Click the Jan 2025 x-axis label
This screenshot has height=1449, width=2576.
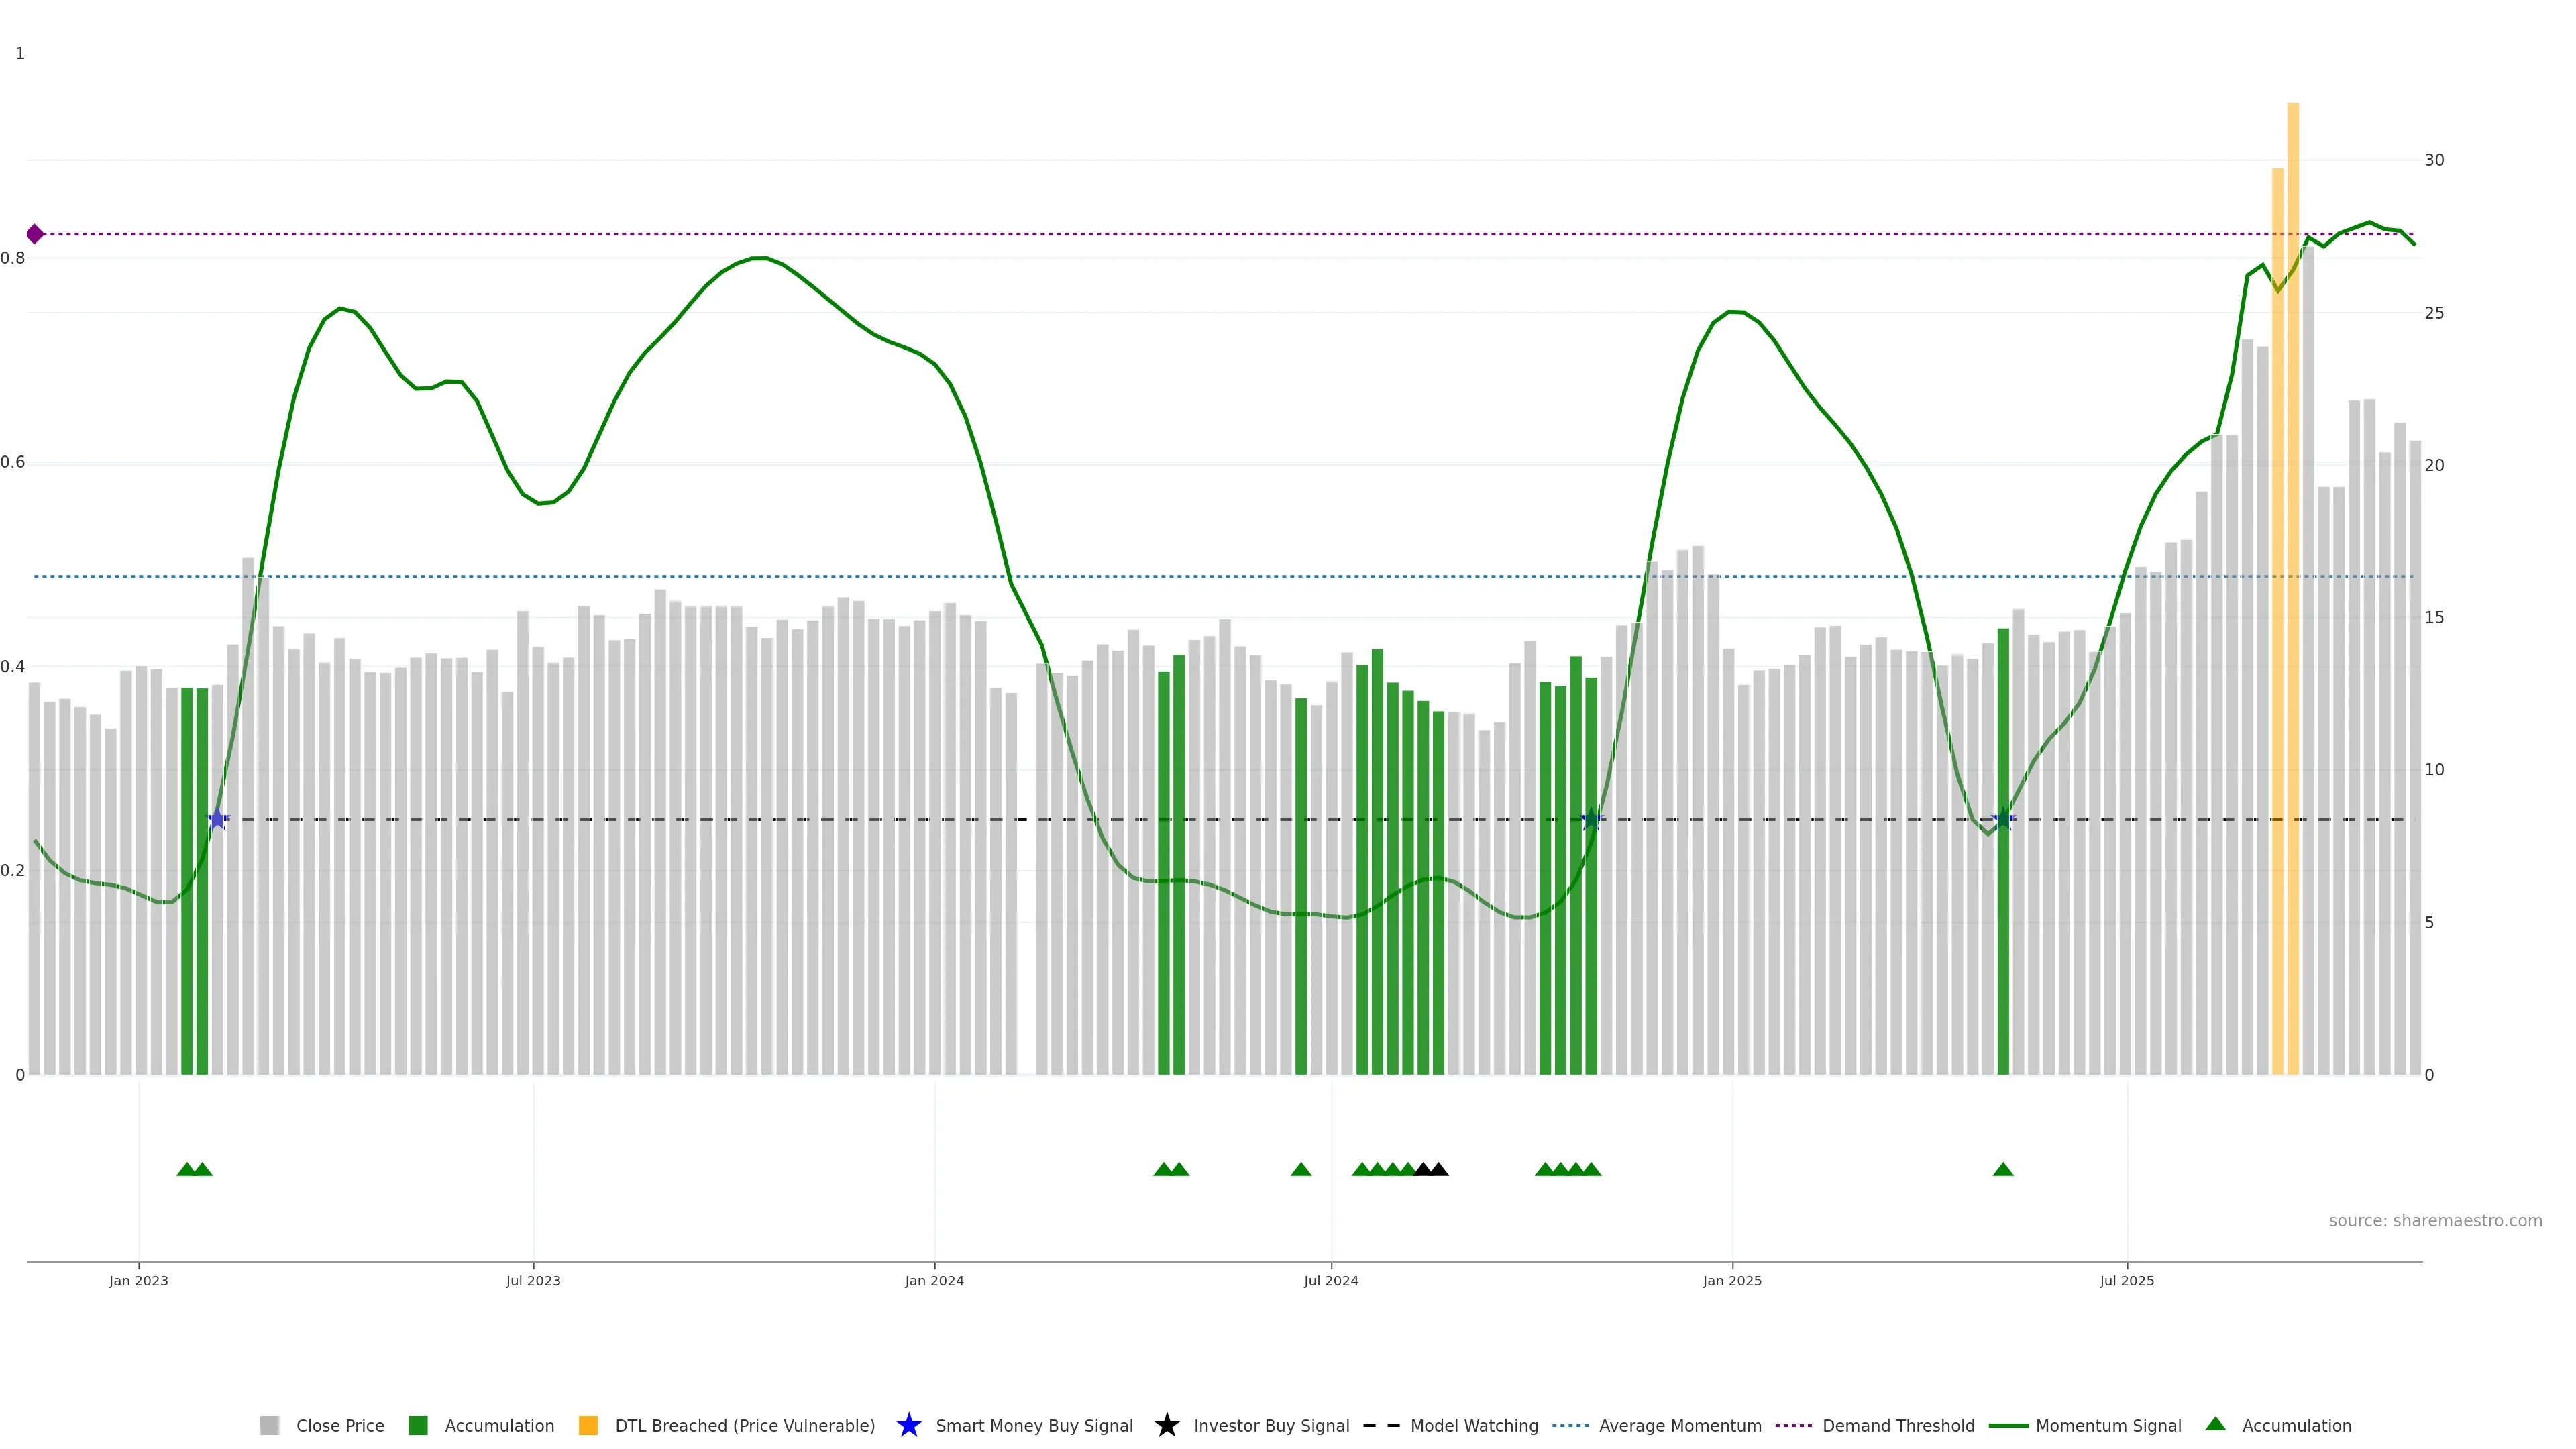point(1731,1281)
